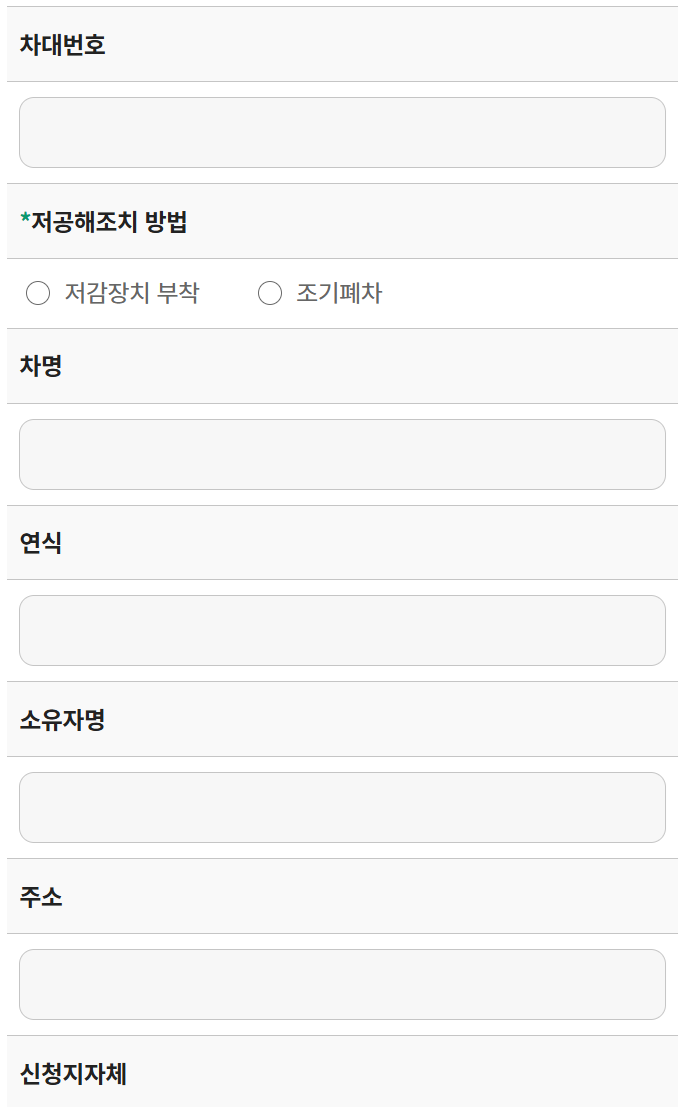Click the vehicle identification number text box
This screenshot has height=1107, width=689.
[342, 132]
